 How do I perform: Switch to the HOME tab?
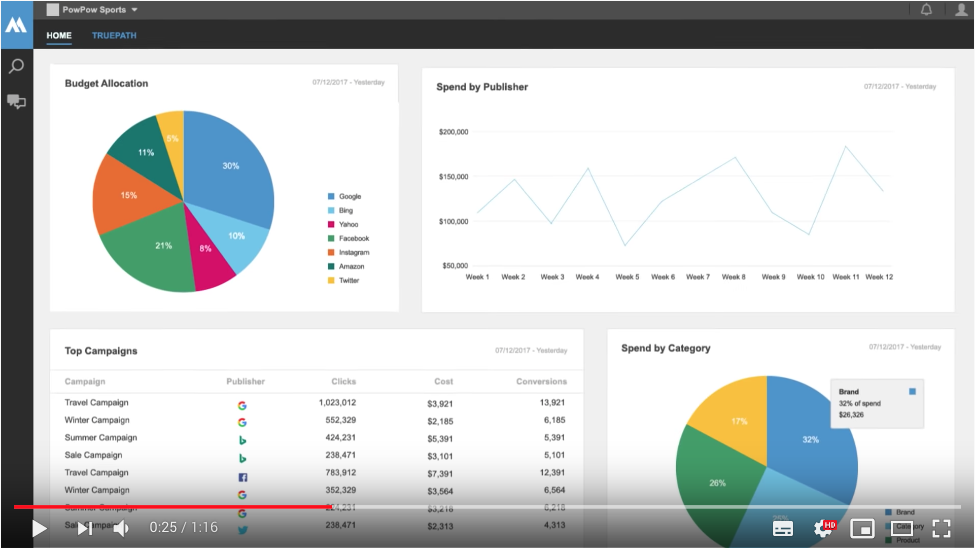[58, 35]
